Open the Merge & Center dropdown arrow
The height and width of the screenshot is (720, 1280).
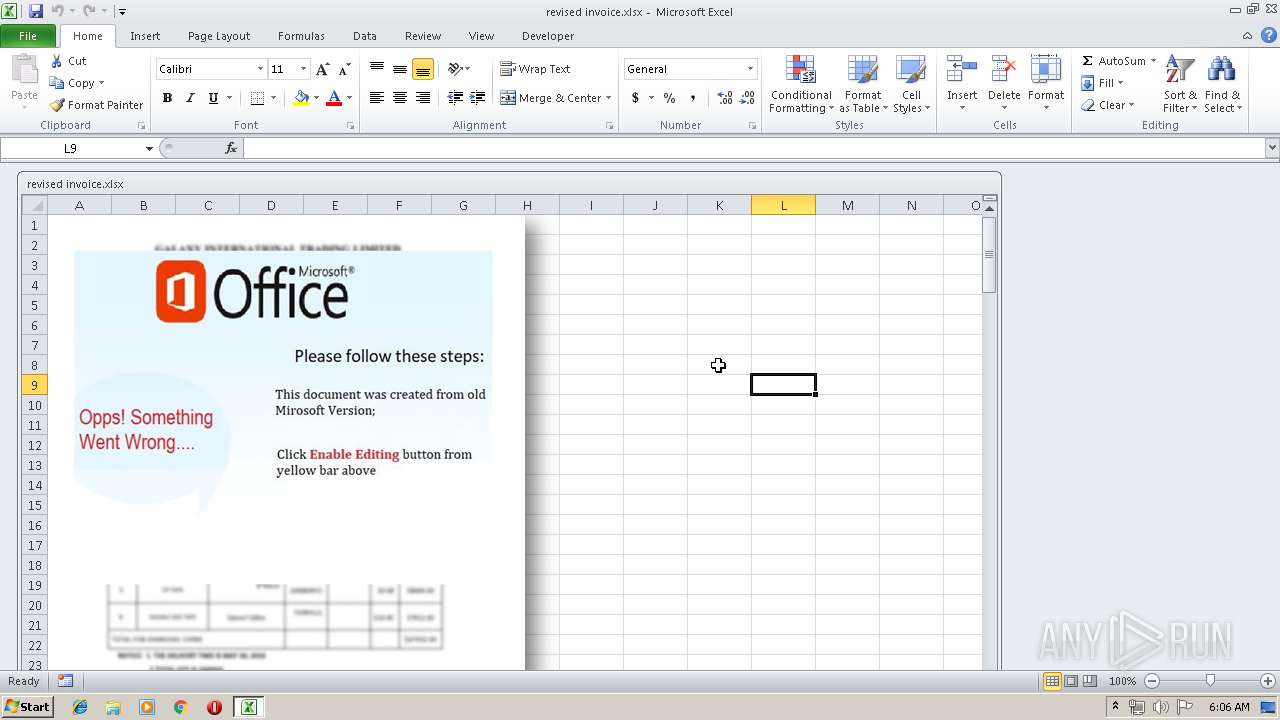point(609,98)
